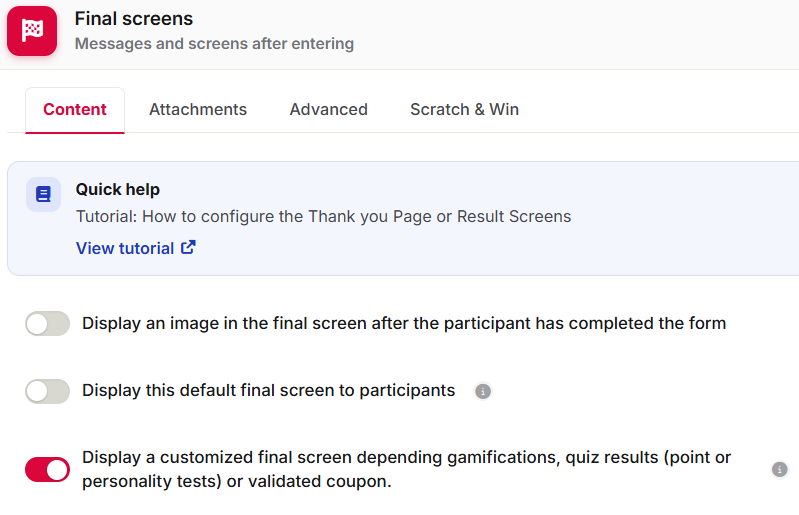Disable the customized final screen toggle
The width and height of the screenshot is (799, 515).
(x=47, y=469)
